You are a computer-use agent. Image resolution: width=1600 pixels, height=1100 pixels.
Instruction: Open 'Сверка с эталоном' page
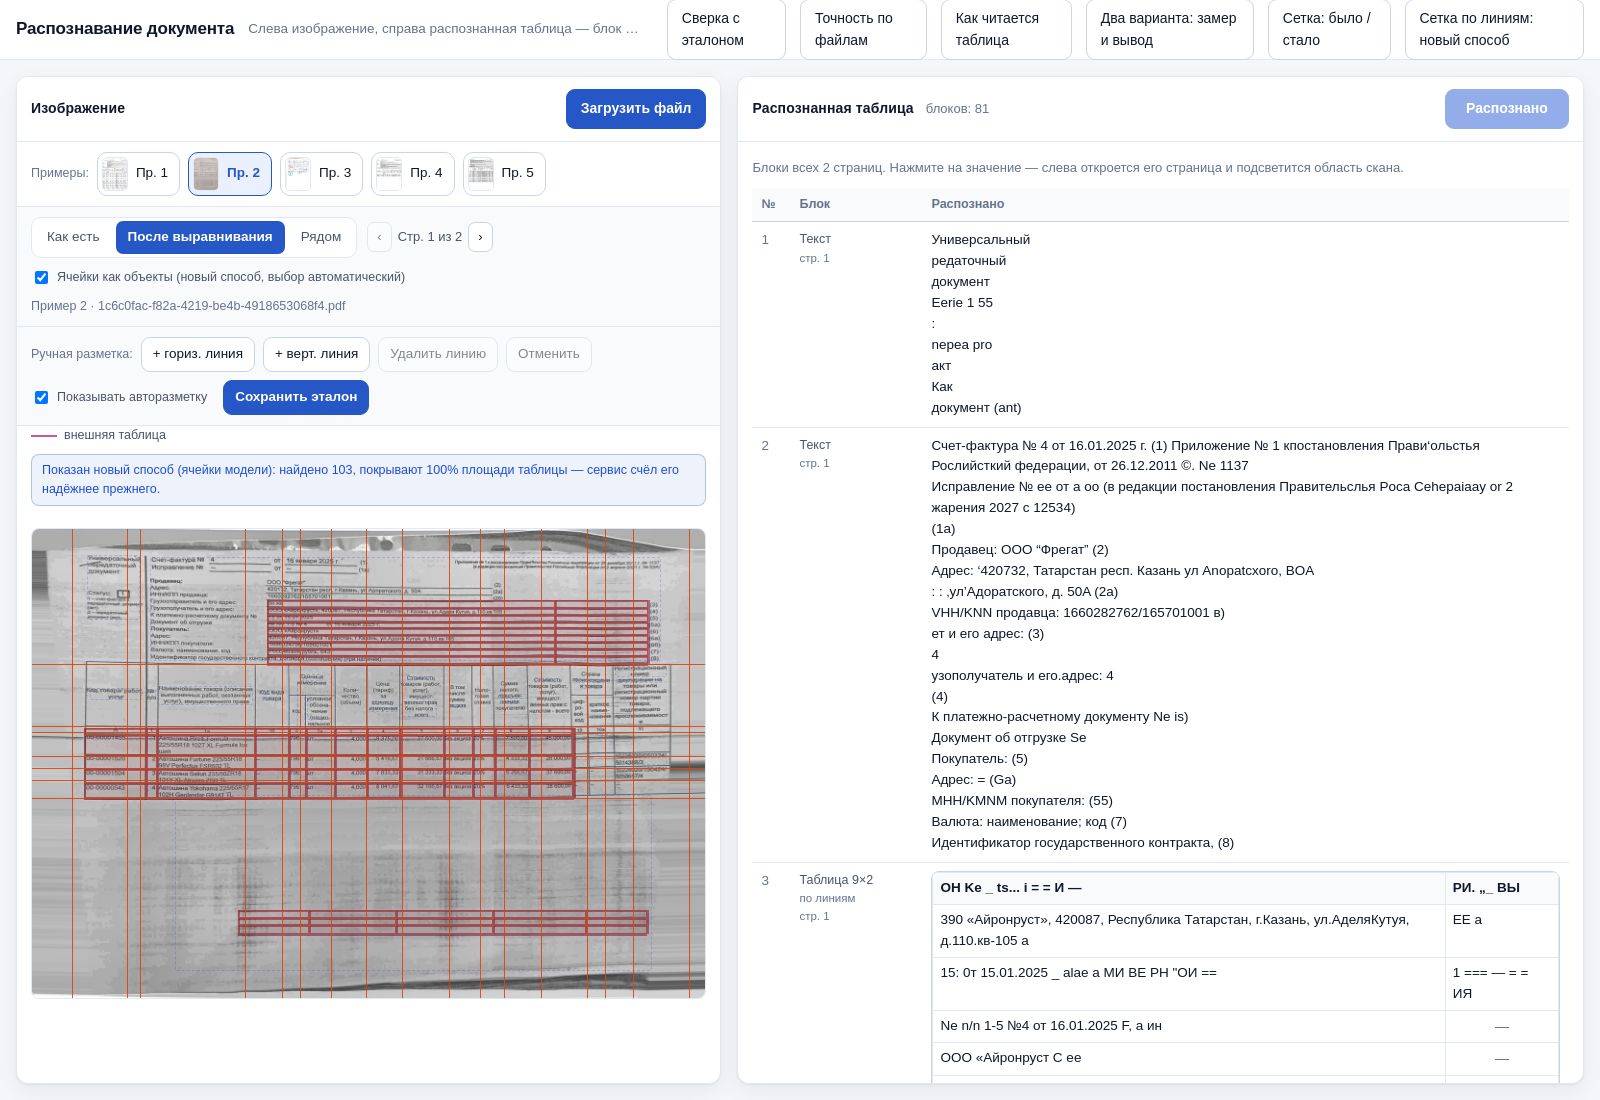pos(727,30)
